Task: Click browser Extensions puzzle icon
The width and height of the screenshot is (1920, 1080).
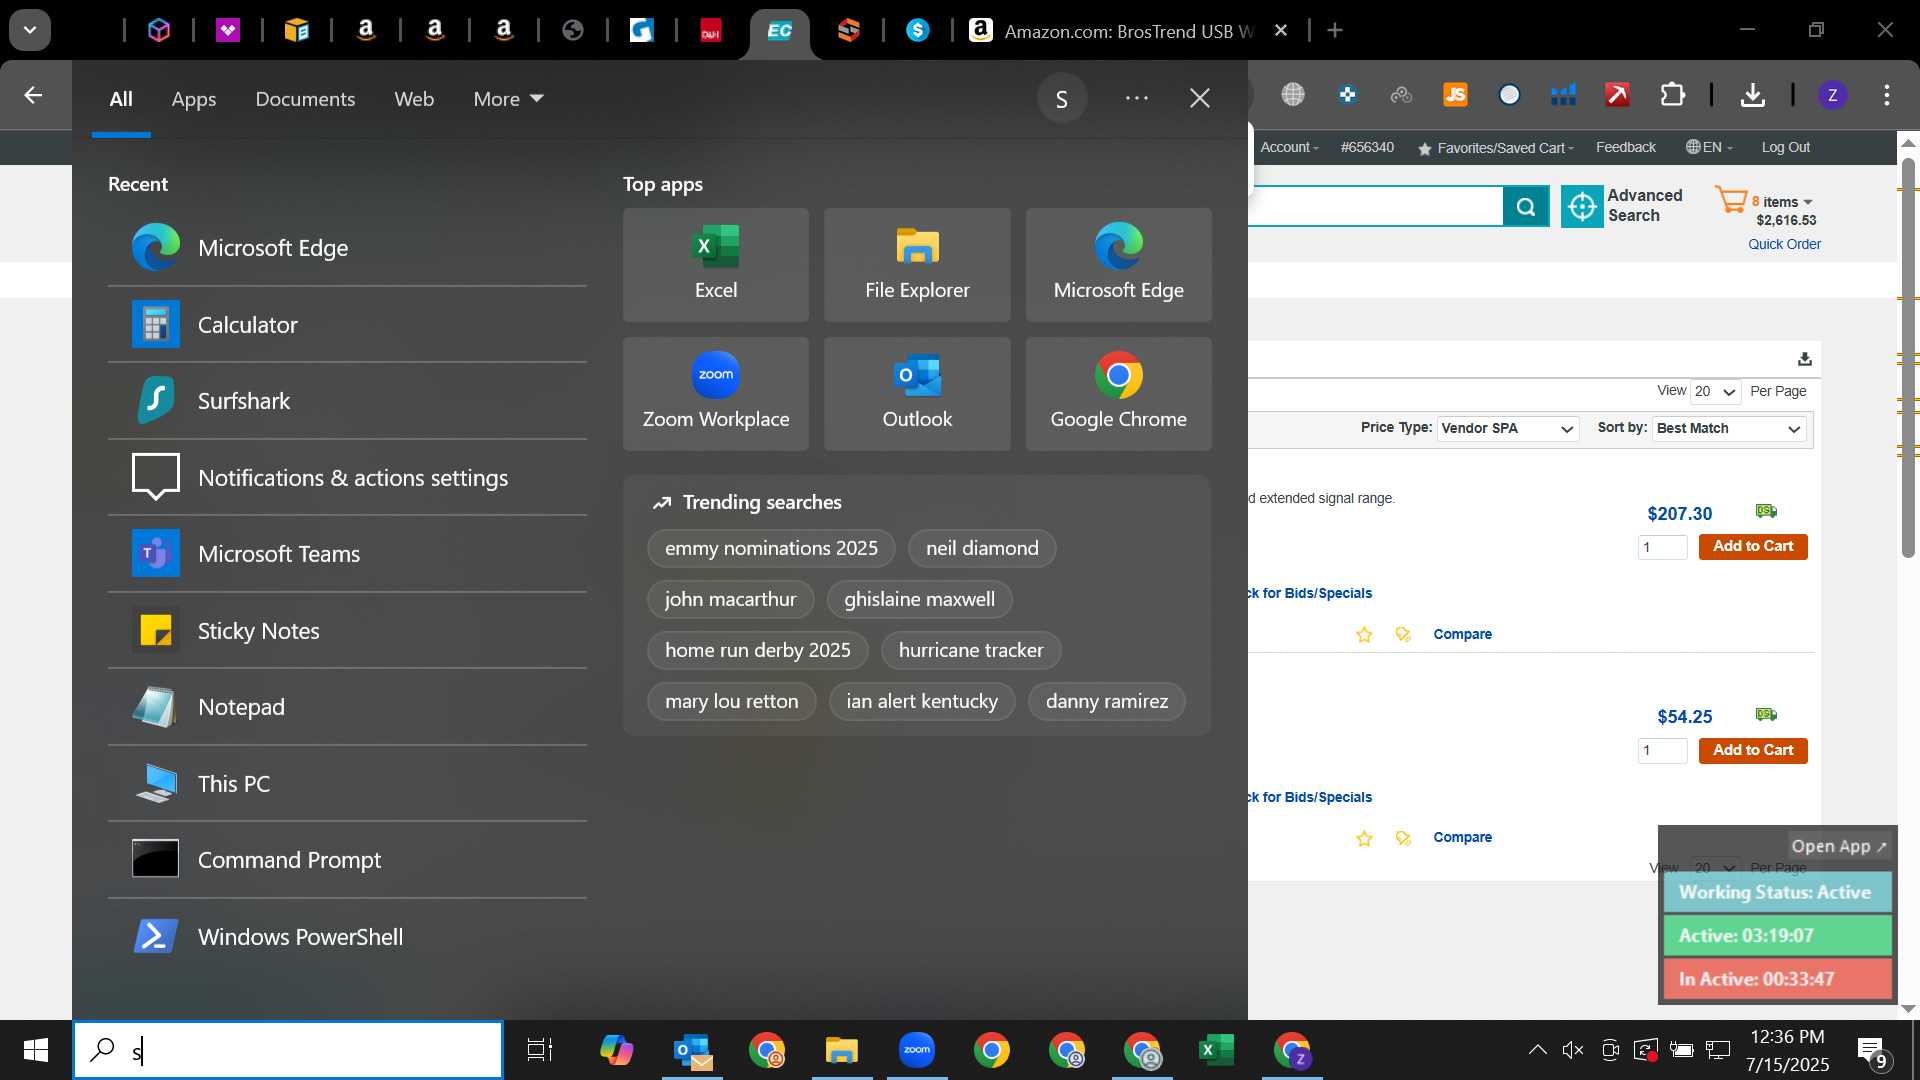Action: [x=1672, y=95]
